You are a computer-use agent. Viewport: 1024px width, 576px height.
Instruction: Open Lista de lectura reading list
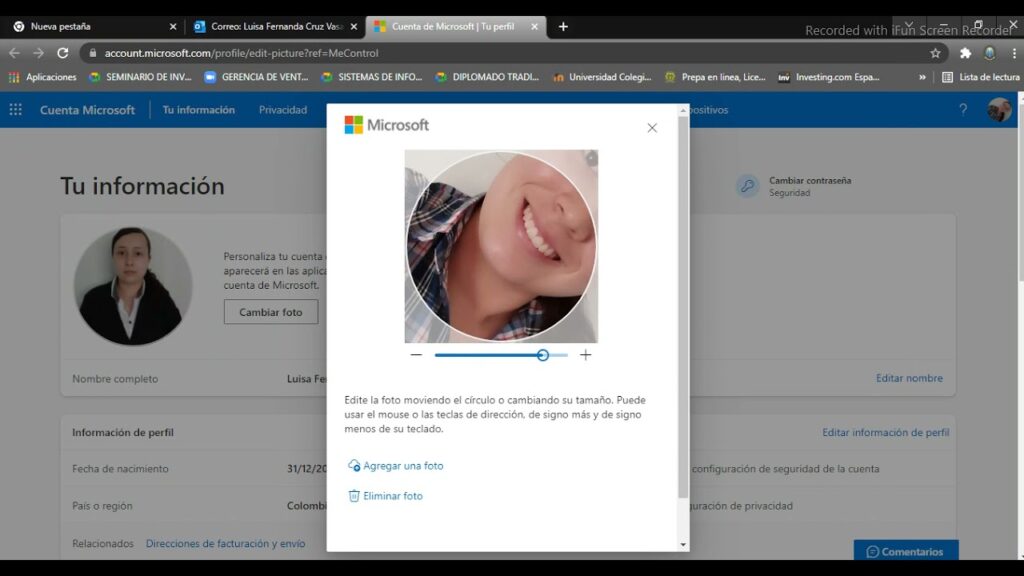(980, 77)
